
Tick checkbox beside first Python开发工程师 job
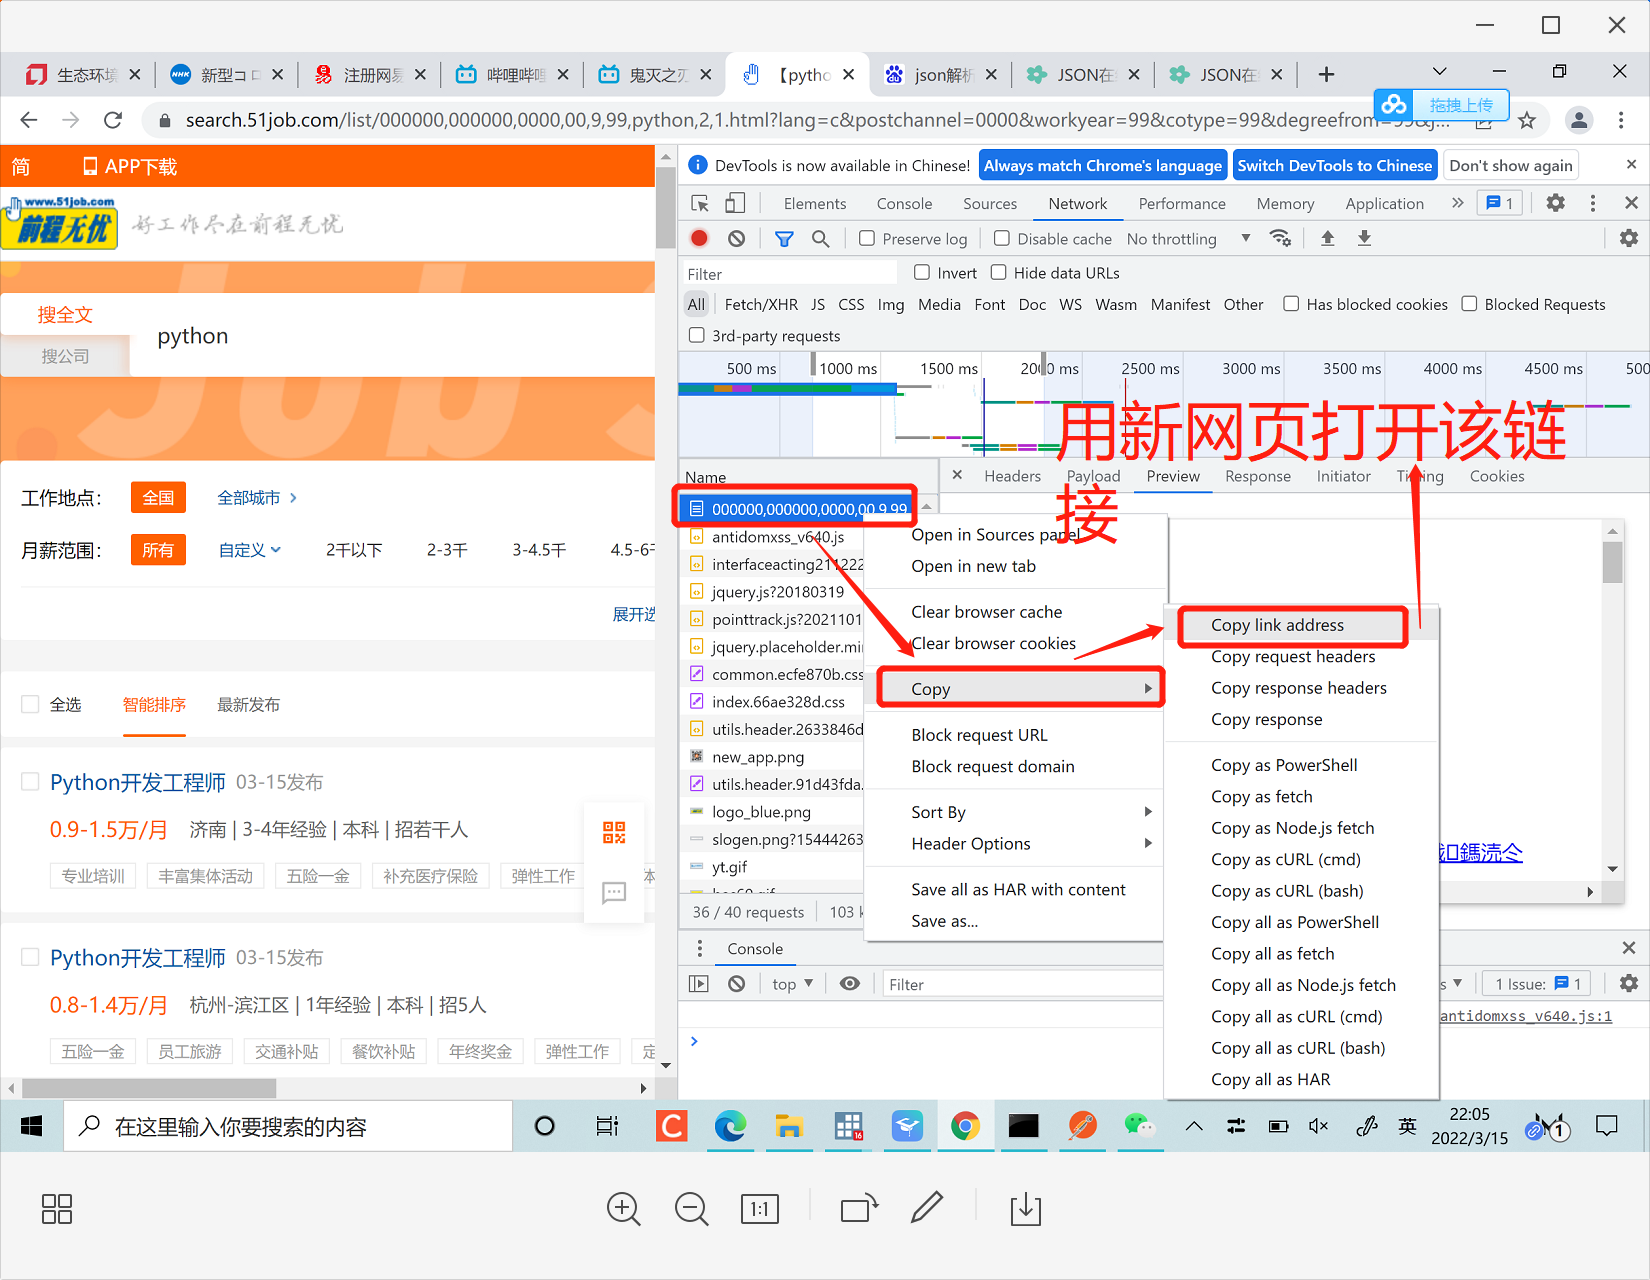(30, 782)
